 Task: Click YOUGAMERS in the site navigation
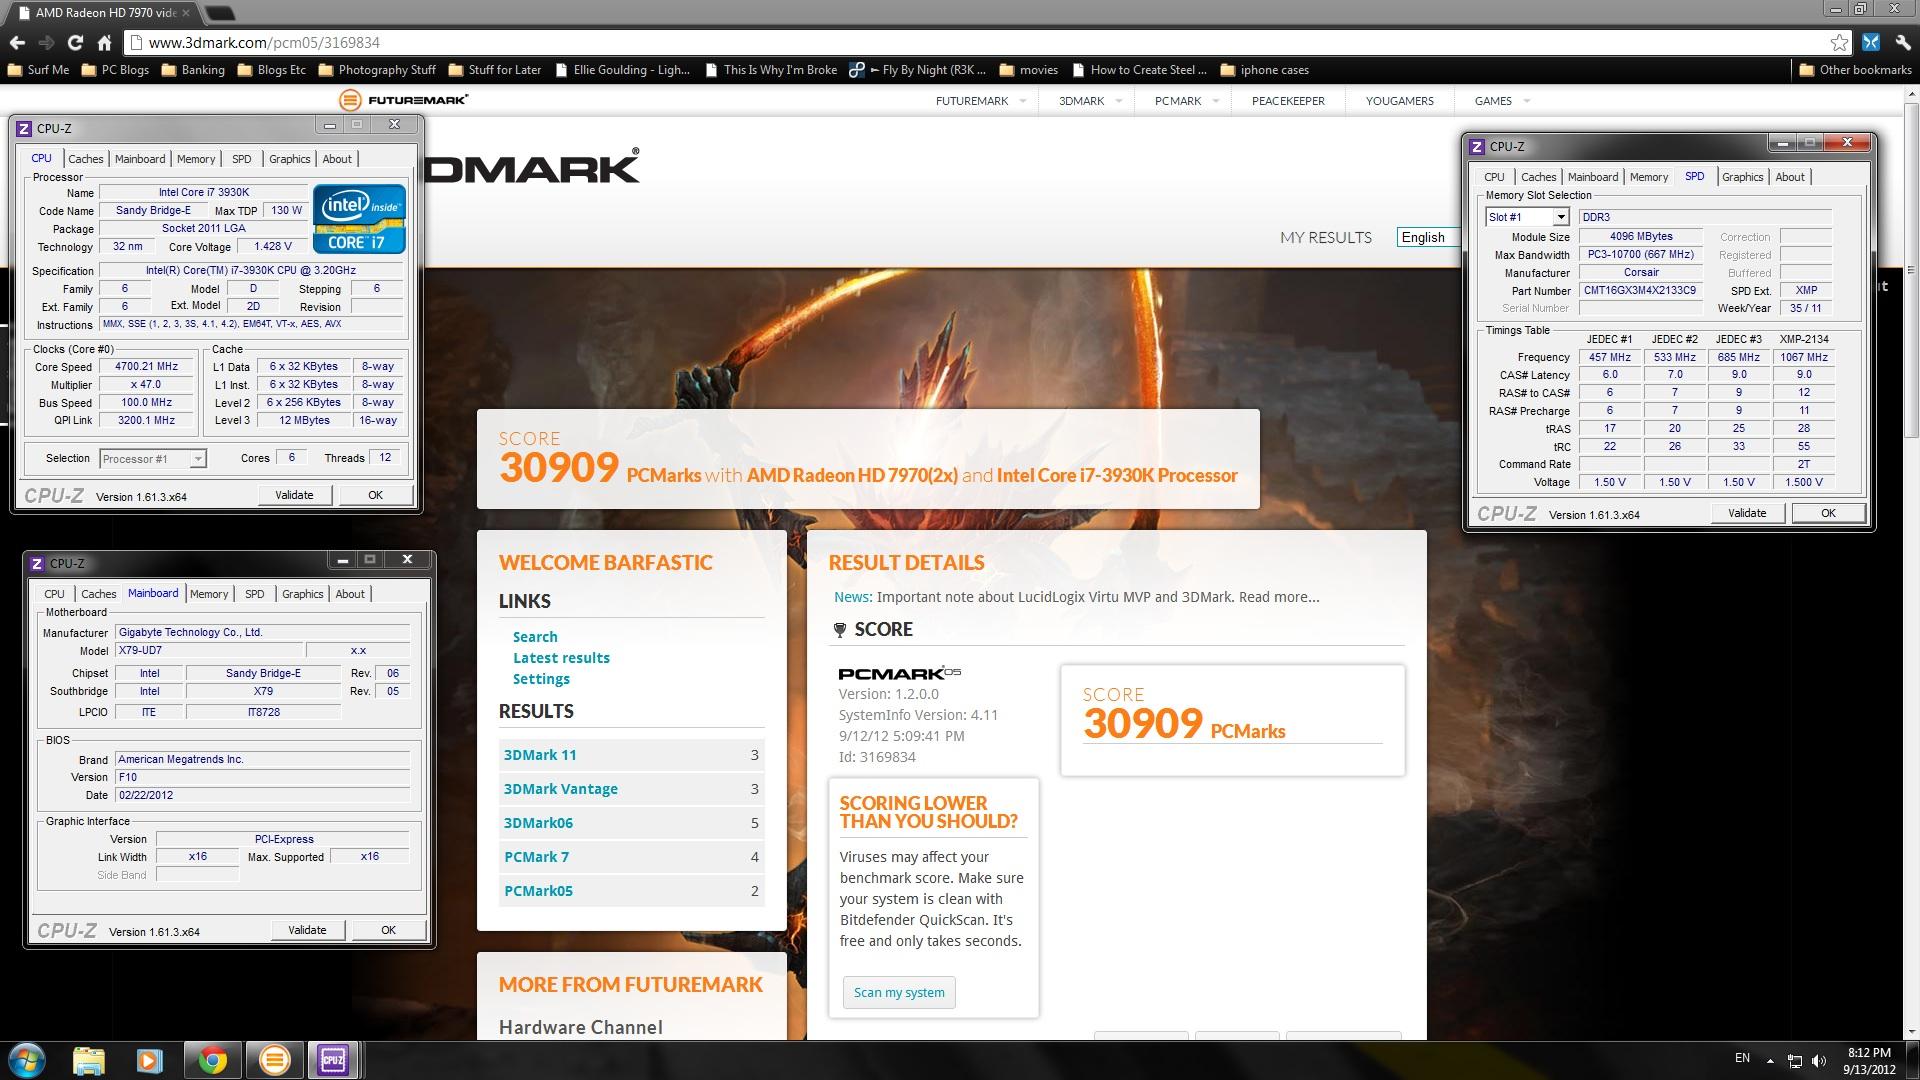[1399, 100]
